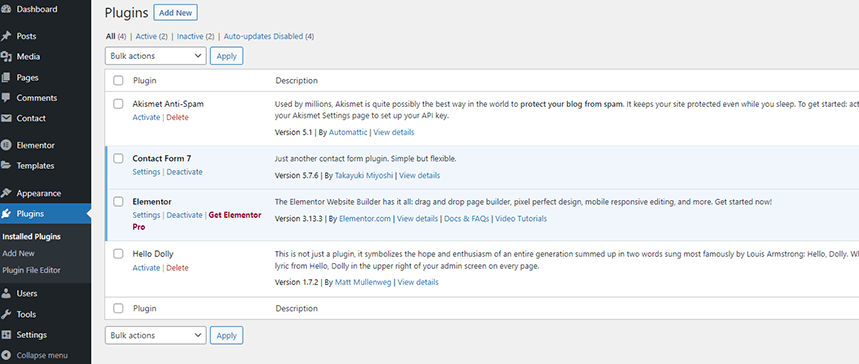Click Get Elementor Pro link
Viewport: 859px width, 364px height.
(197, 221)
